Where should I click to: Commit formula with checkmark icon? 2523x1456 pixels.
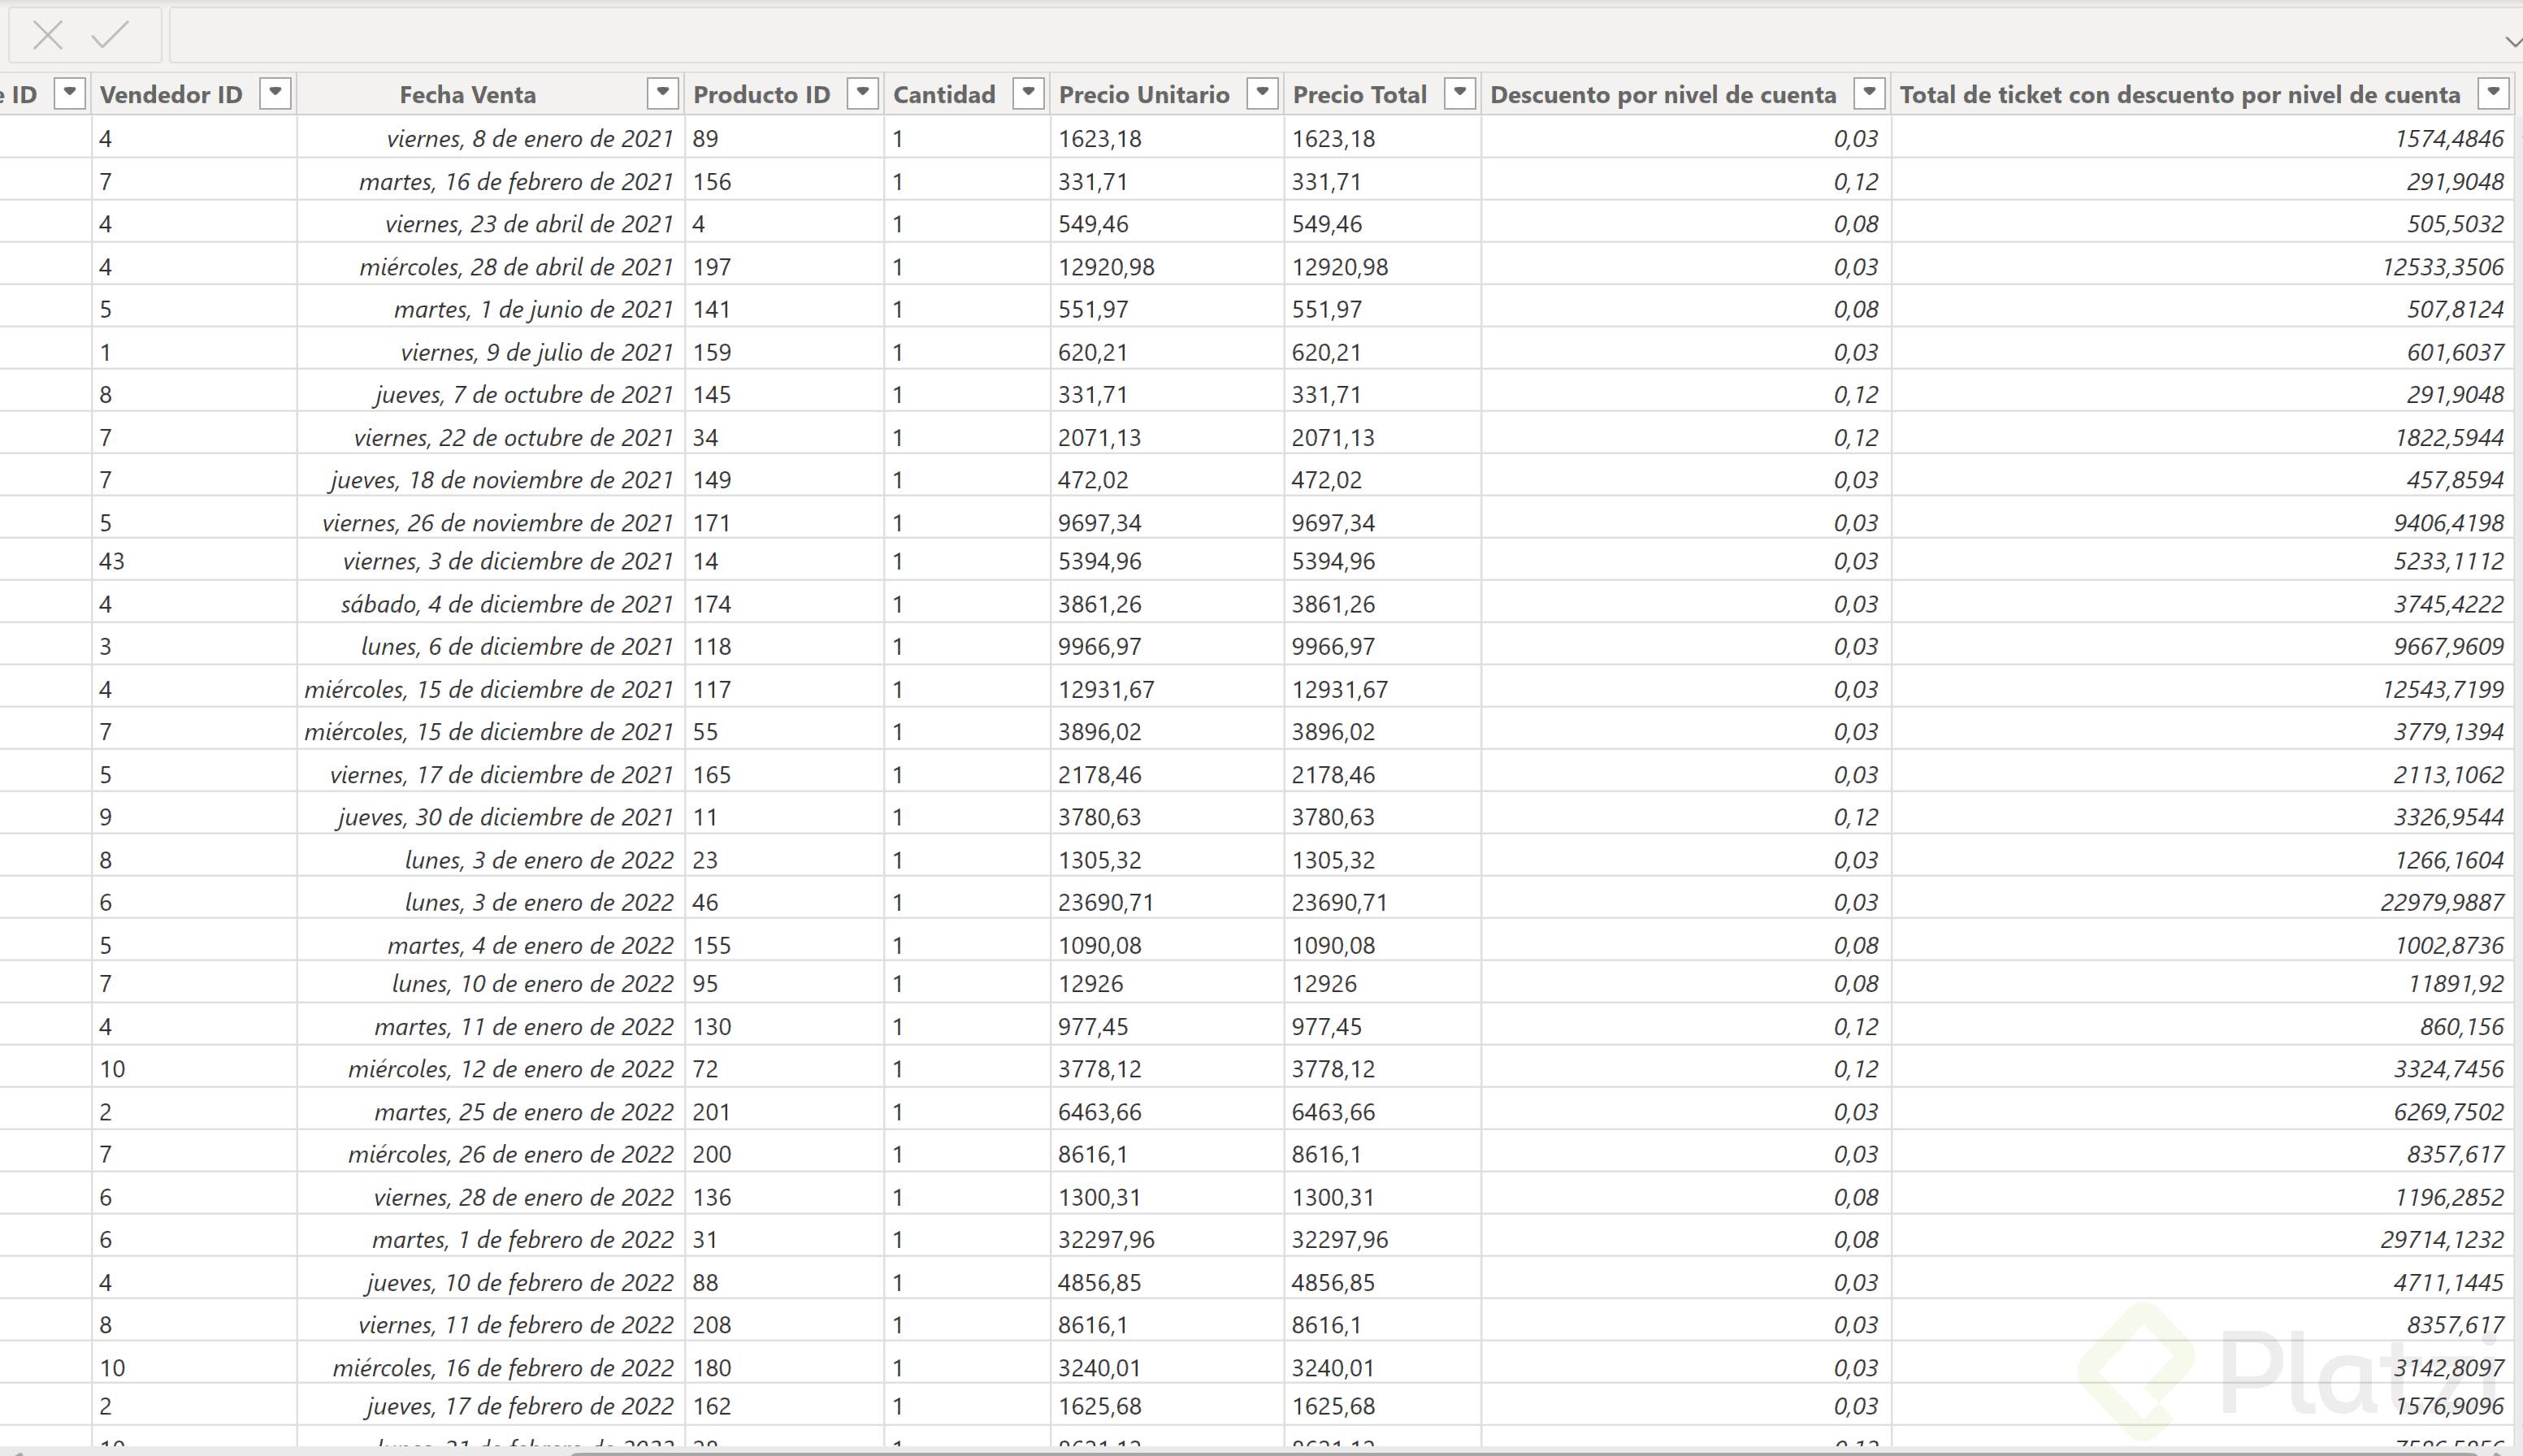coord(110,36)
